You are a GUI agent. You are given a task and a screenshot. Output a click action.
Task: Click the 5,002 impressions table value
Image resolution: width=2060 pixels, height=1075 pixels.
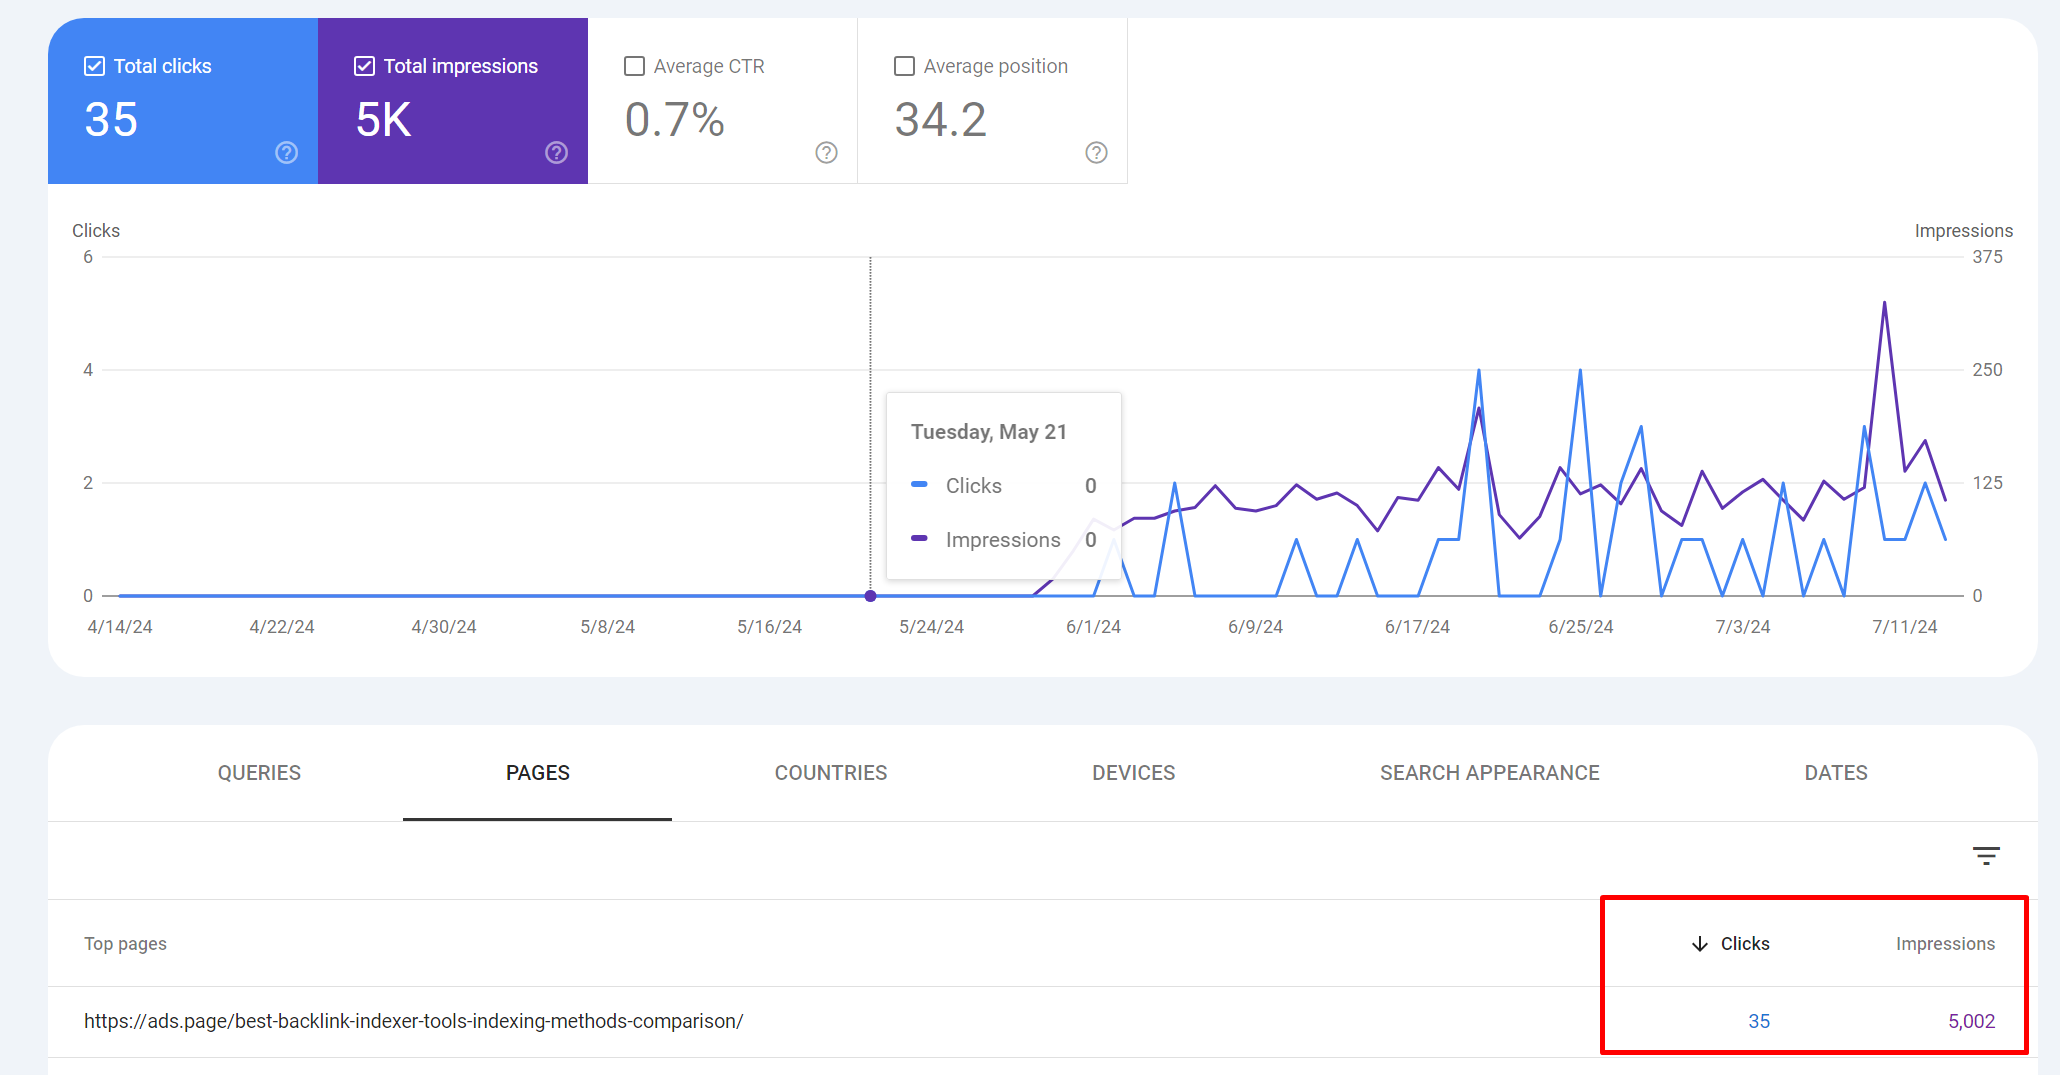[x=1971, y=1021]
